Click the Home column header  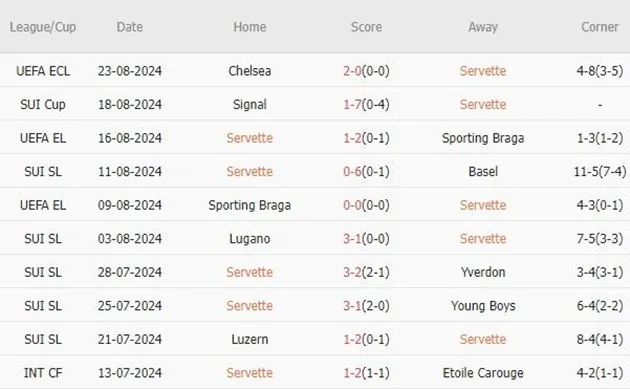click(x=250, y=27)
